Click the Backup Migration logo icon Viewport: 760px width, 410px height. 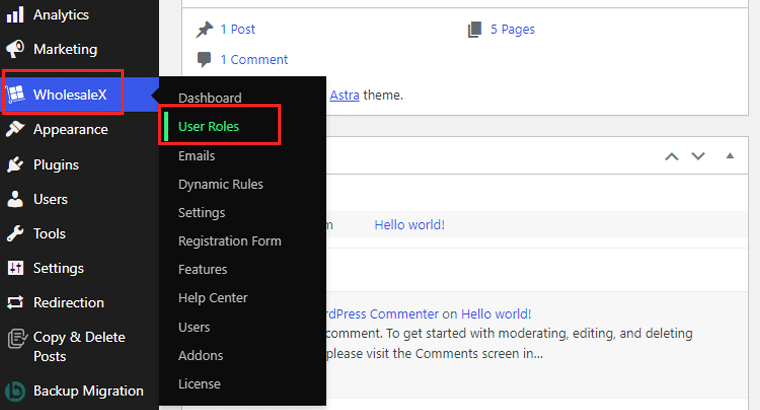[x=15, y=391]
